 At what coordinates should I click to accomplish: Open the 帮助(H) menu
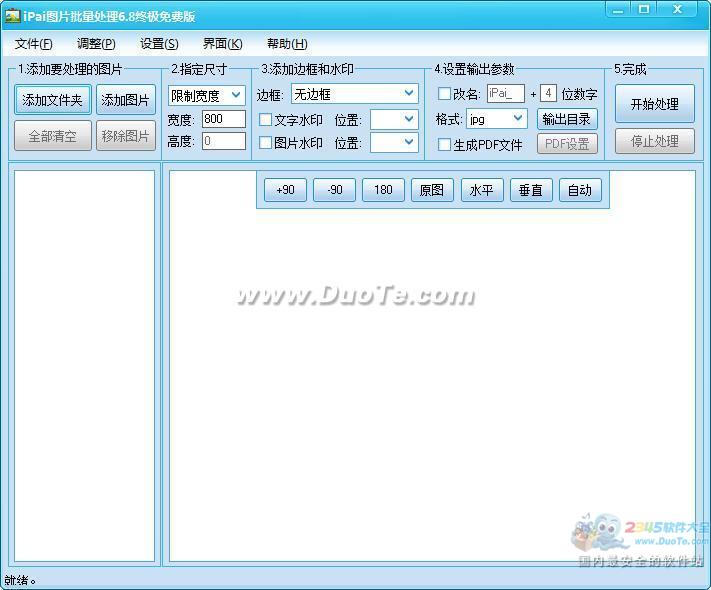coord(287,44)
